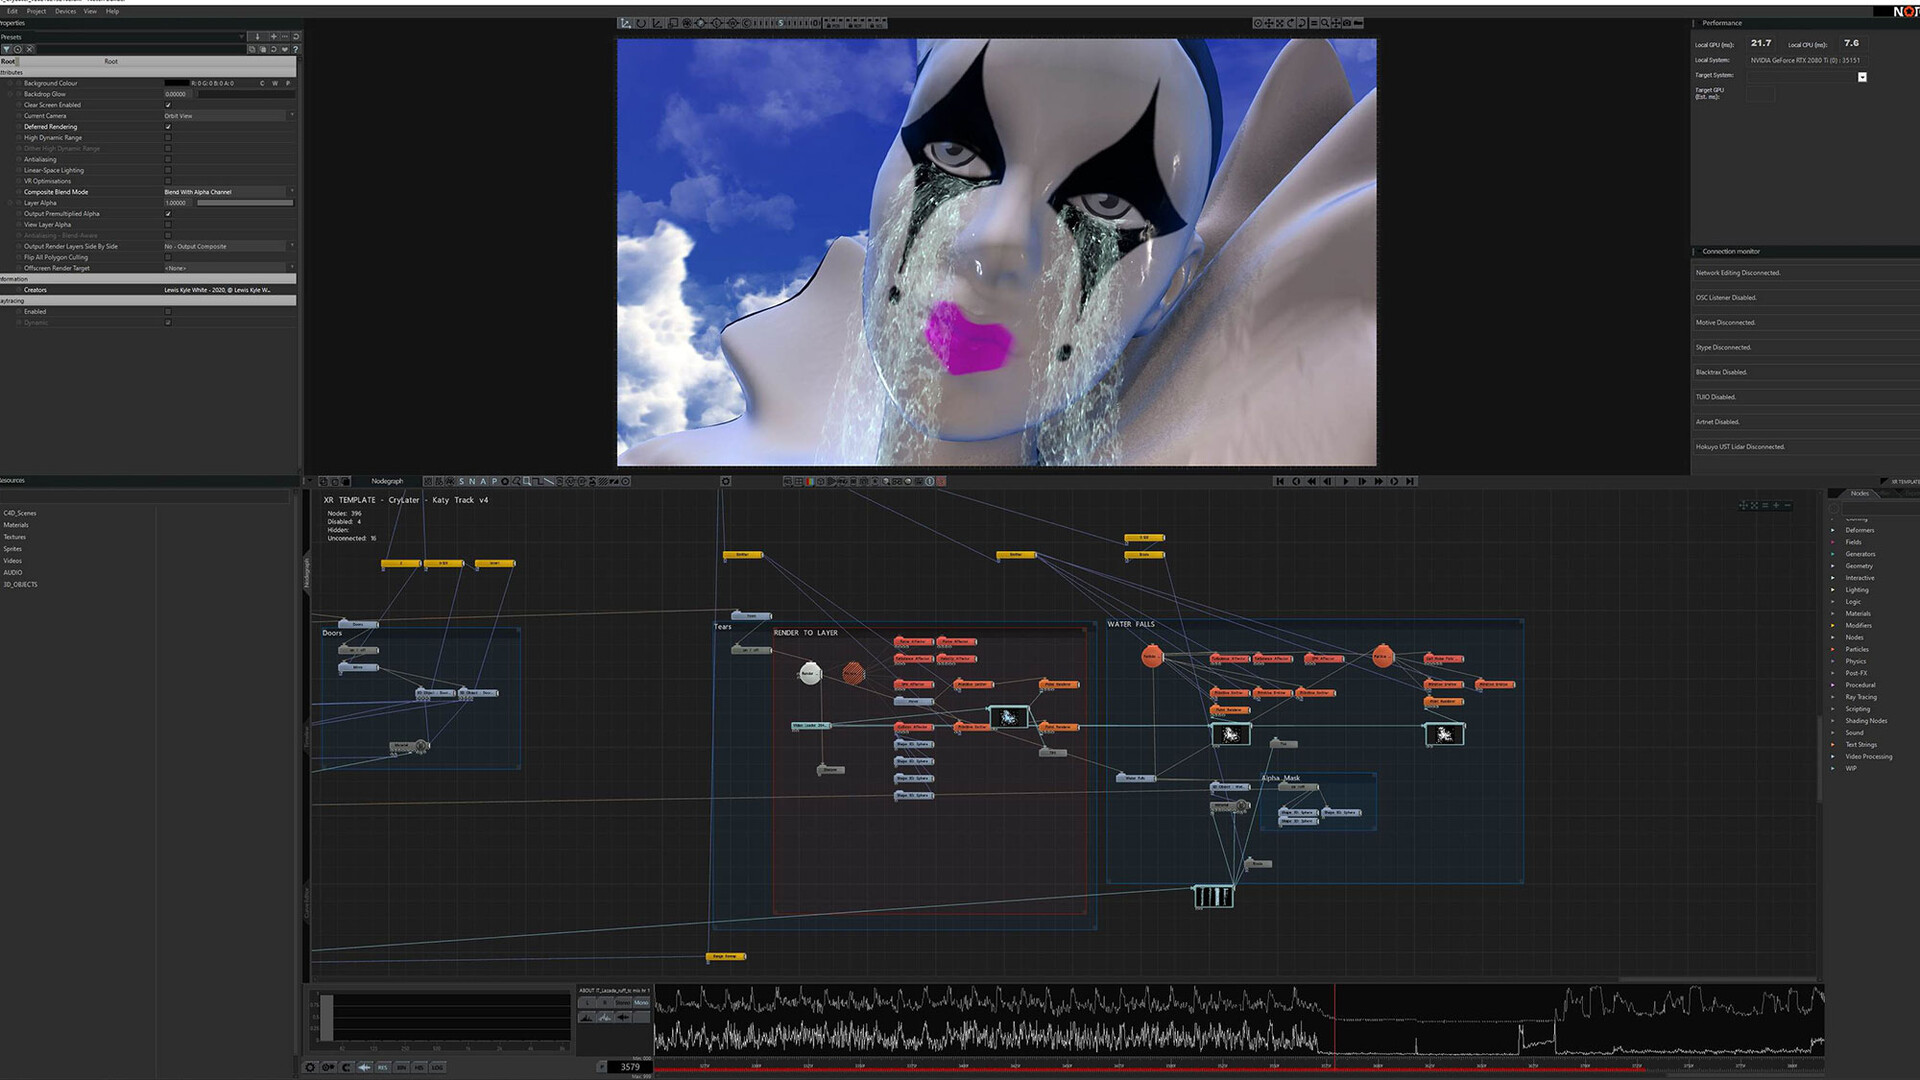Click the Play button in transport controls
The width and height of the screenshot is (1920, 1080).
tap(1345, 481)
